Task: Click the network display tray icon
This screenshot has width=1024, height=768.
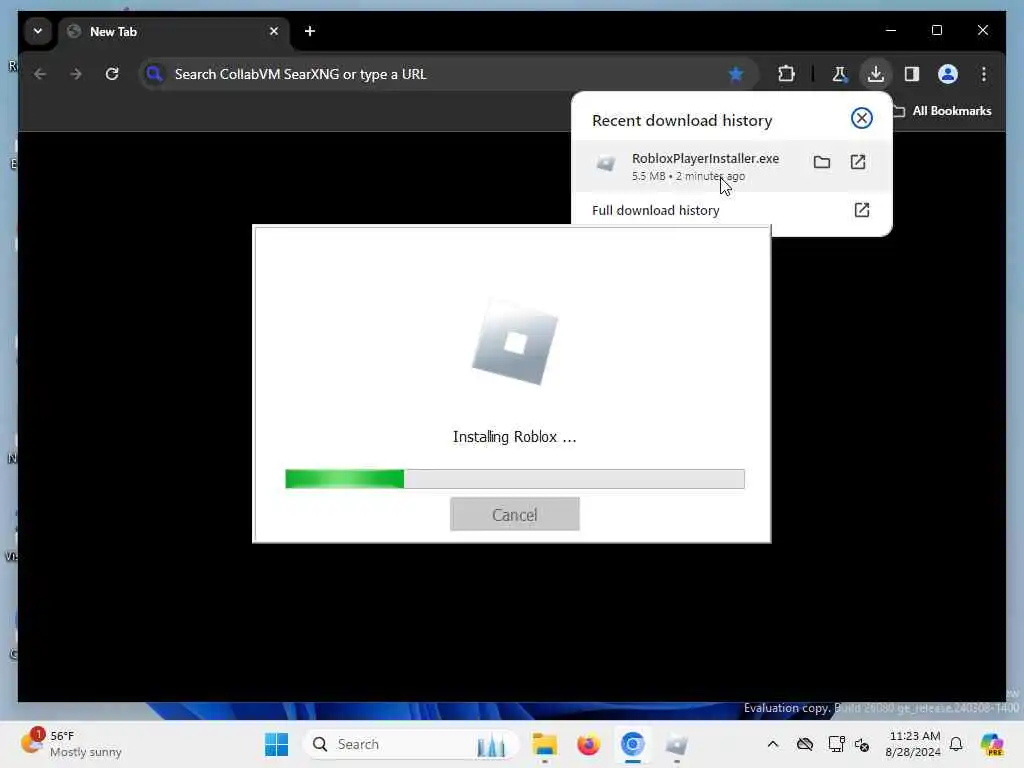Action: (836, 744)
